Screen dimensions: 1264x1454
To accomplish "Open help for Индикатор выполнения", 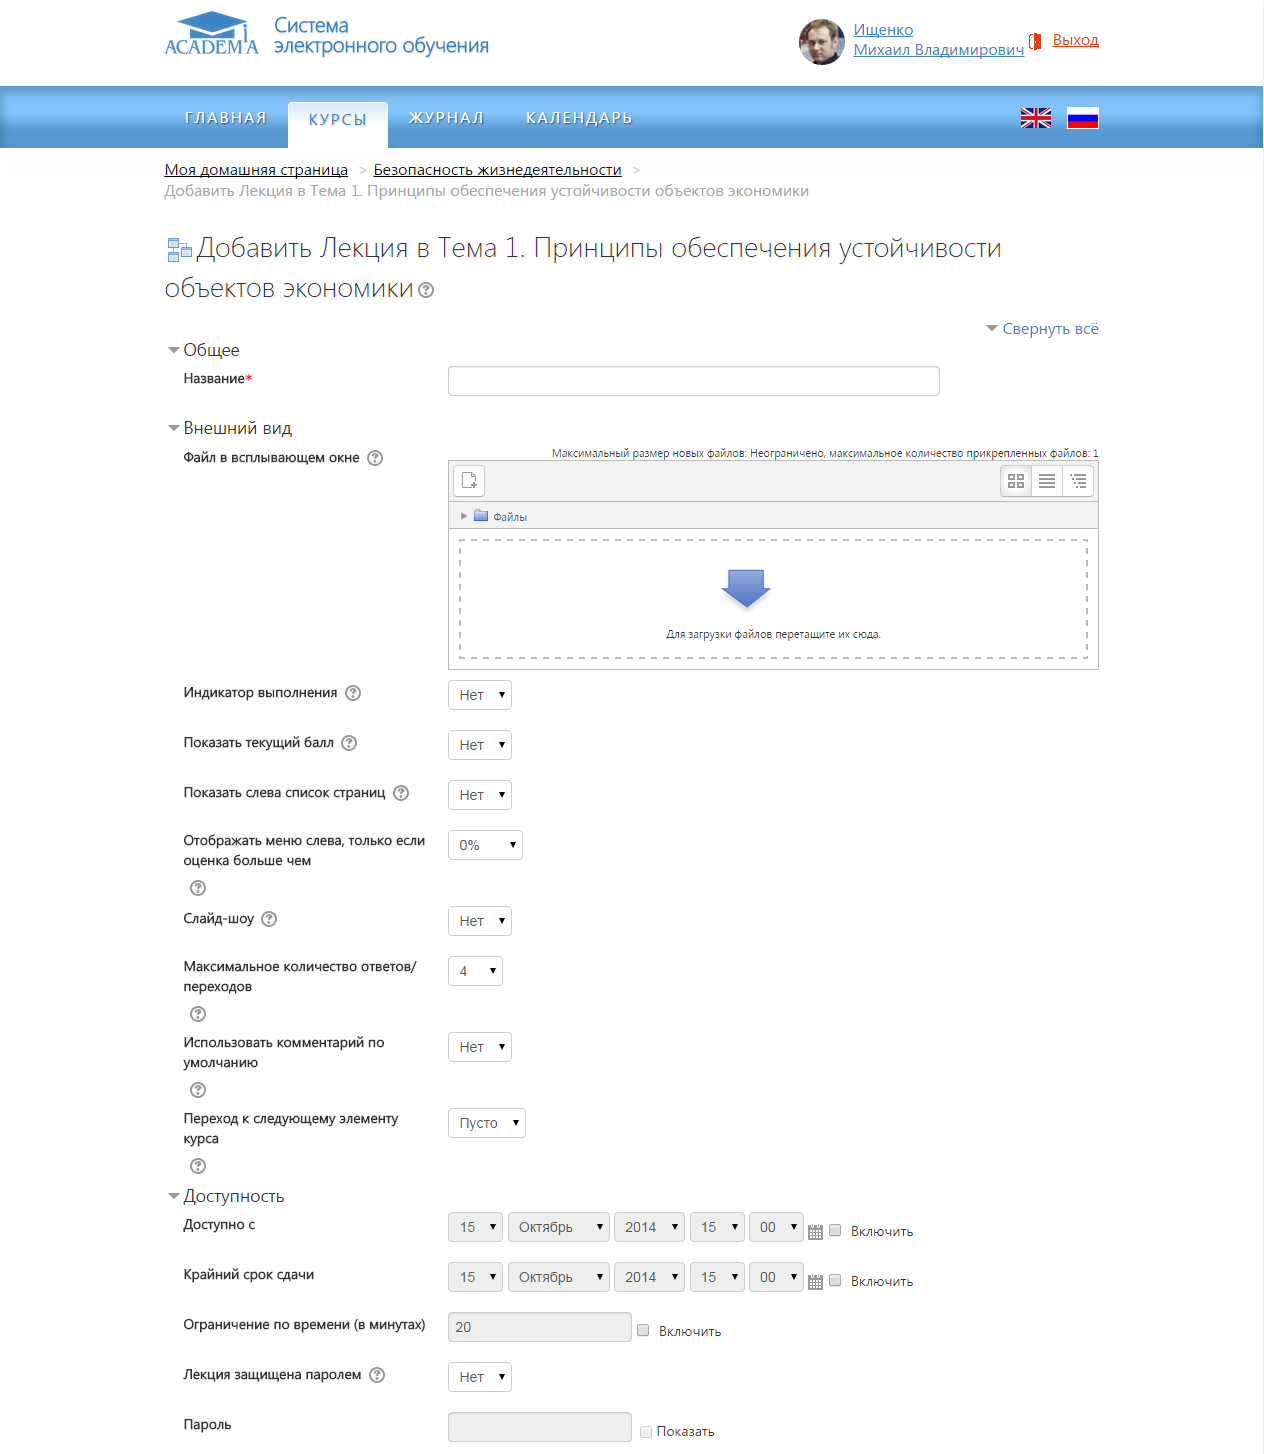I will pyautogui.click(x=353, y=693).
